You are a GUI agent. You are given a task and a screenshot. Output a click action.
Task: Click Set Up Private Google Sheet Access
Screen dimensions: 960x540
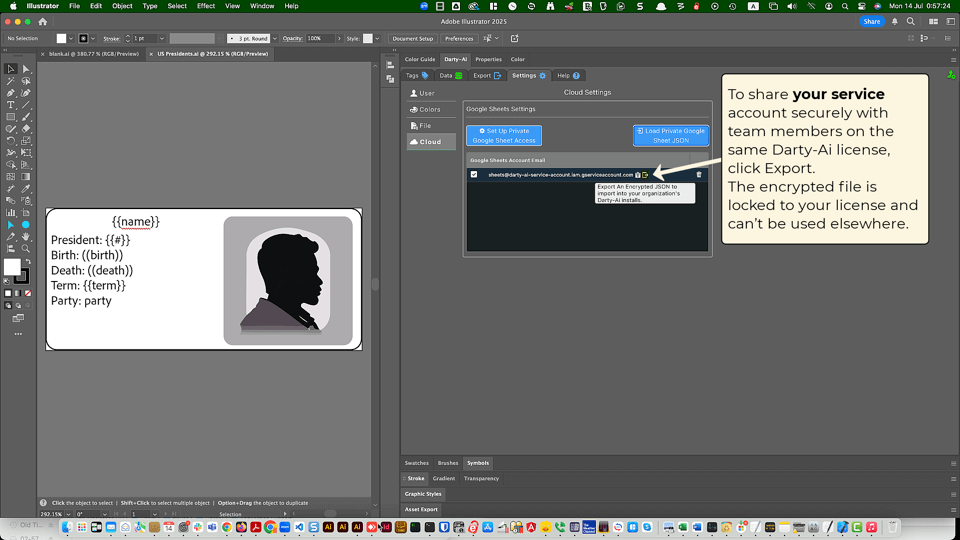(x=504, y=136)
